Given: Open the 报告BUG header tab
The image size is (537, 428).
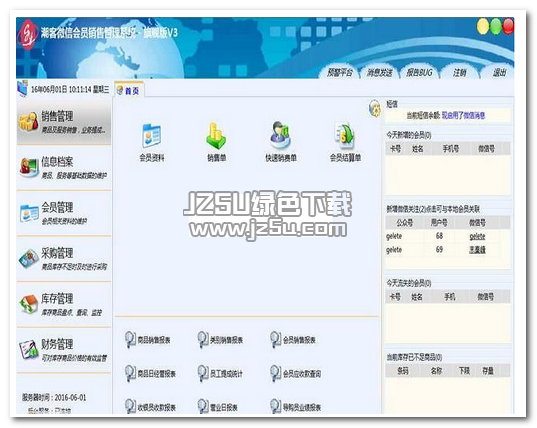Looking at the screenshot, I should tap(419, 73).
